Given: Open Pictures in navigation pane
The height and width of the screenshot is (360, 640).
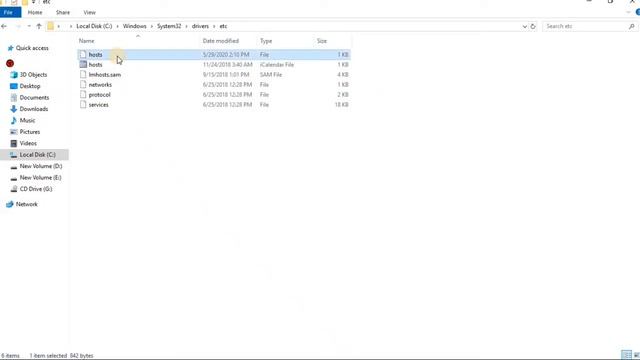Looking at the screenshot, I should pos(30,132).
